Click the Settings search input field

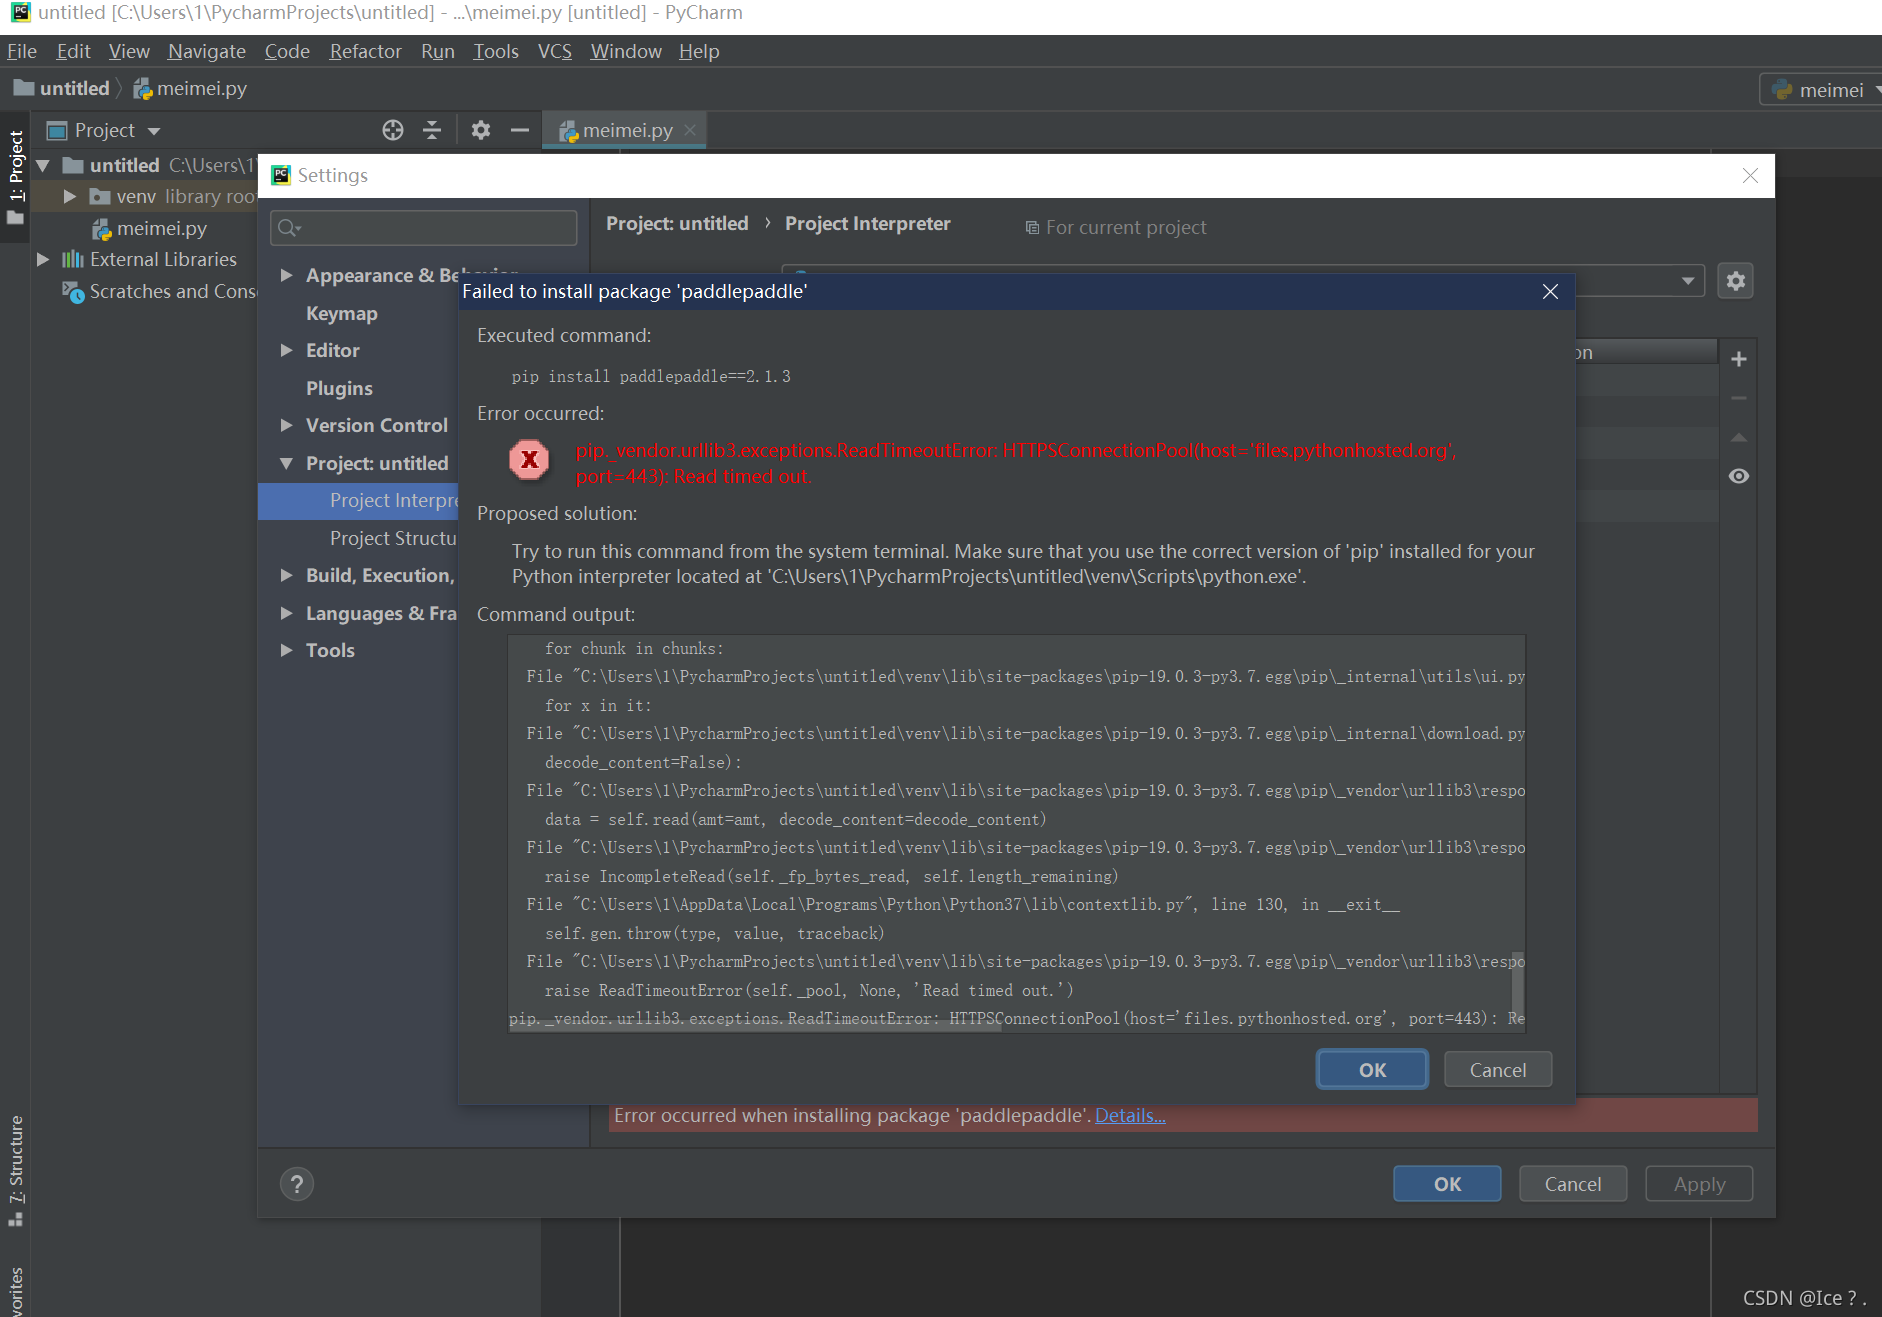tap(424, 228)
